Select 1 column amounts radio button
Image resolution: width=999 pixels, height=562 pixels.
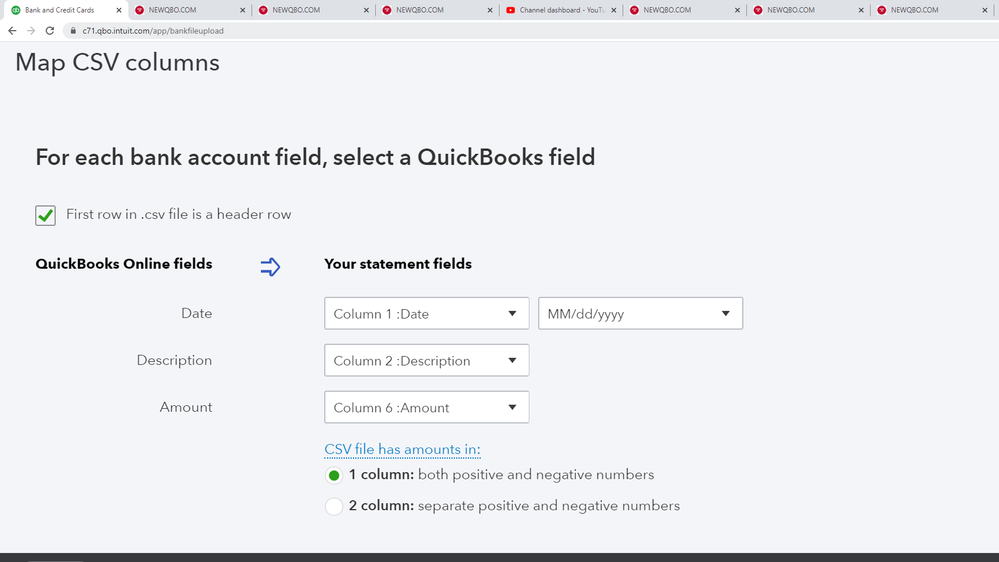click(334, 475)
